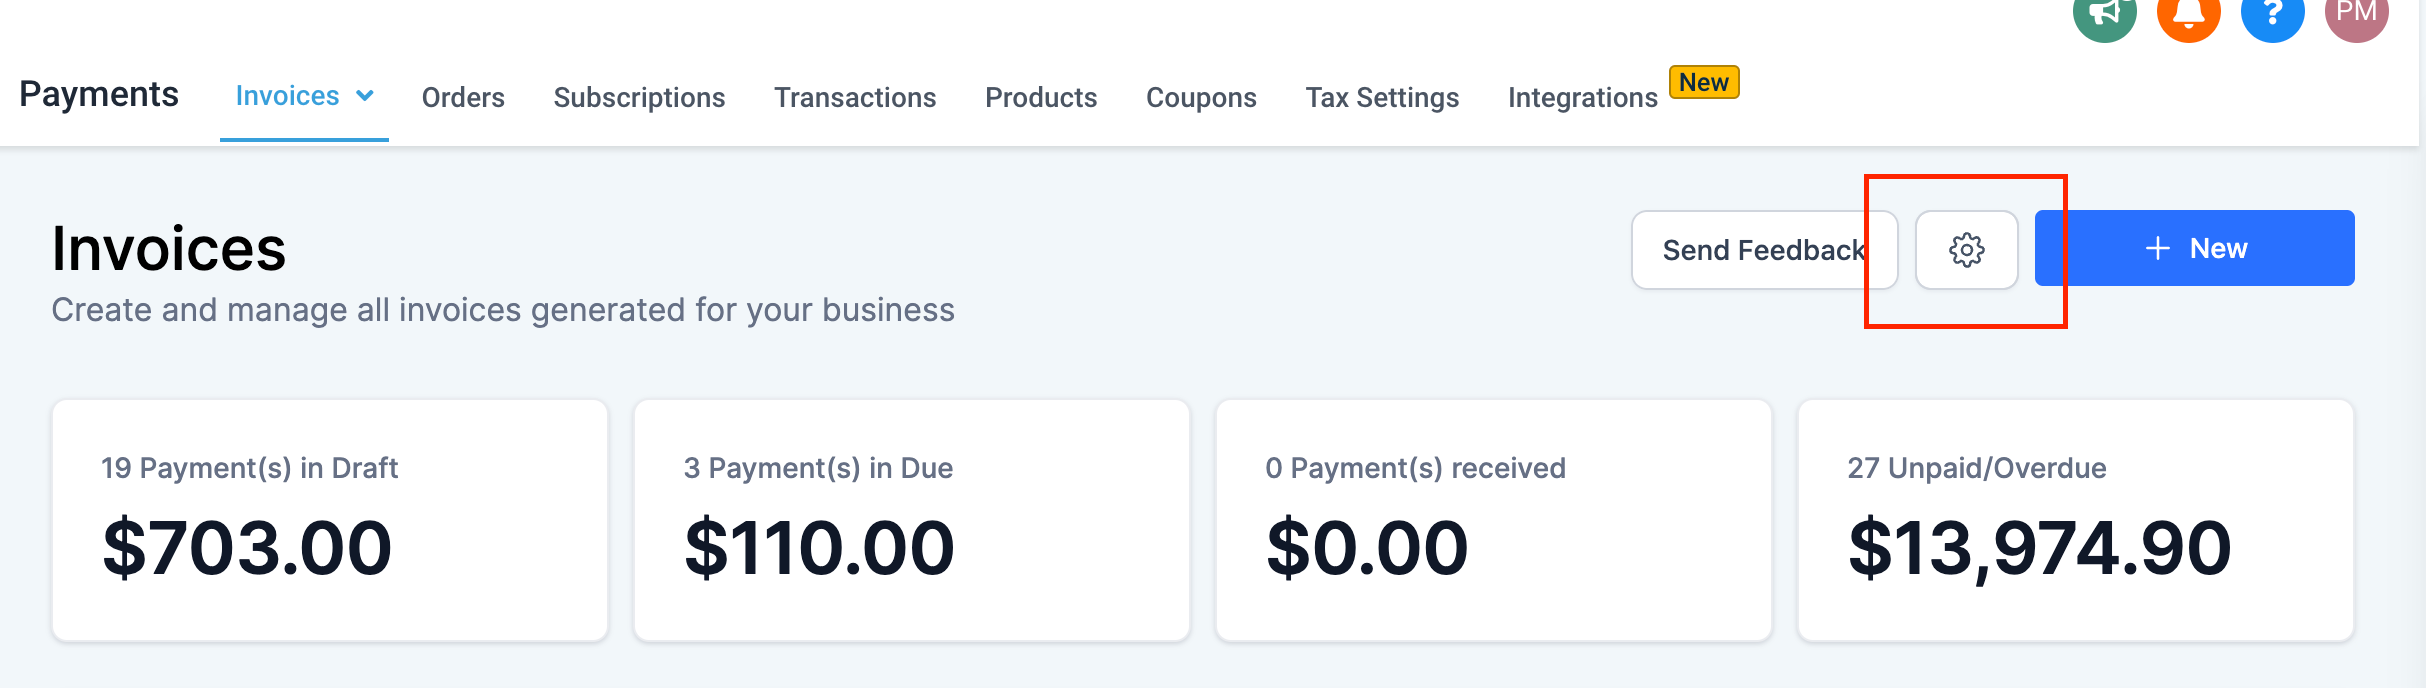Select the Payments in Draft card
The height and width of the screenshot is (688, 2426).
pos(330,520)
